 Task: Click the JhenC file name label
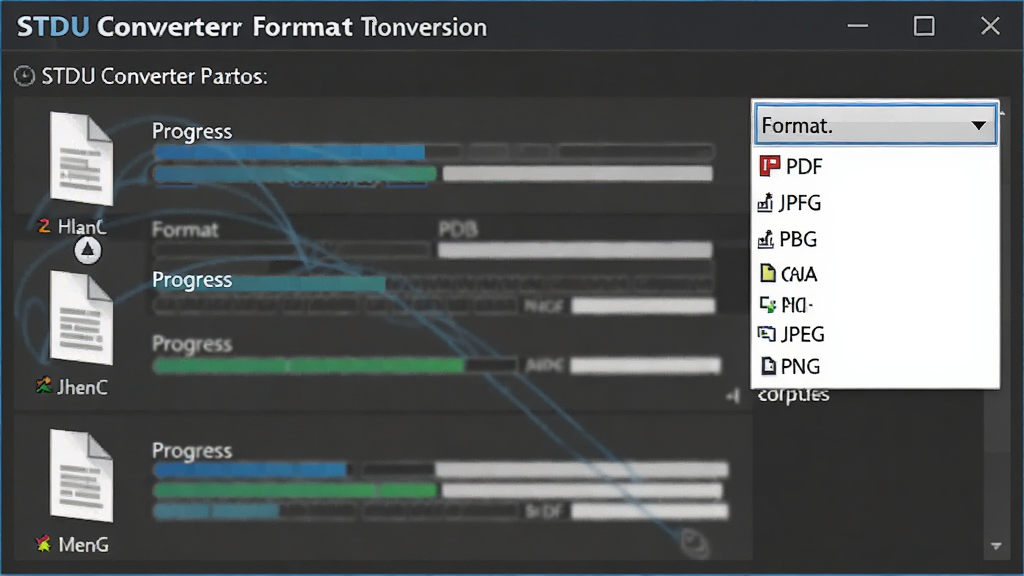[82, 387]
